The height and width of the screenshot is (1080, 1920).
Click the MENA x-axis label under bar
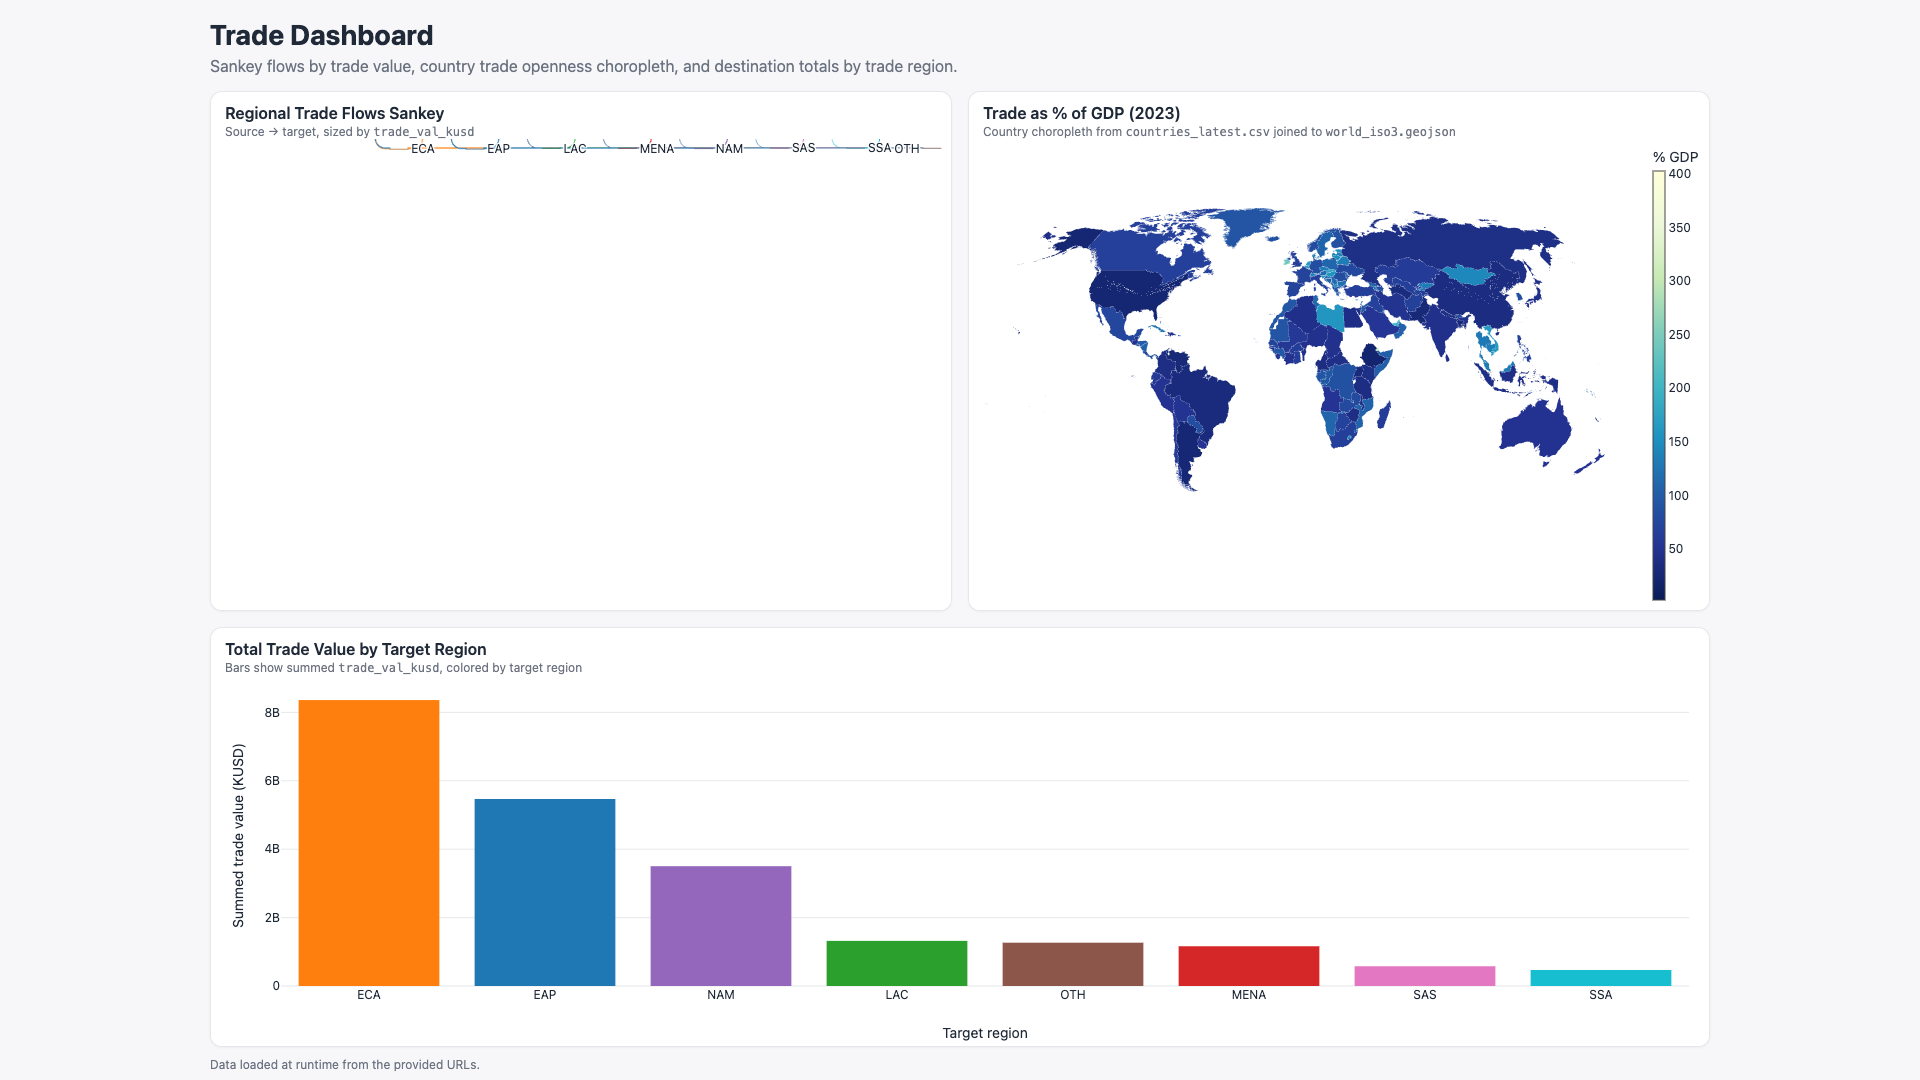click(x=1249, y=995)
